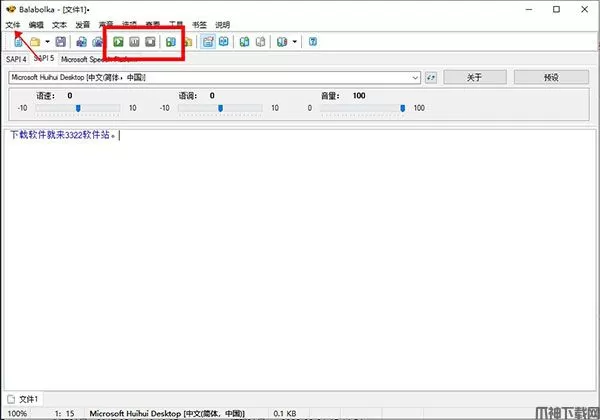Click the blue Help question mark icon
The width and height of the screenshot is (600, 420).
[x=313, y=42]
